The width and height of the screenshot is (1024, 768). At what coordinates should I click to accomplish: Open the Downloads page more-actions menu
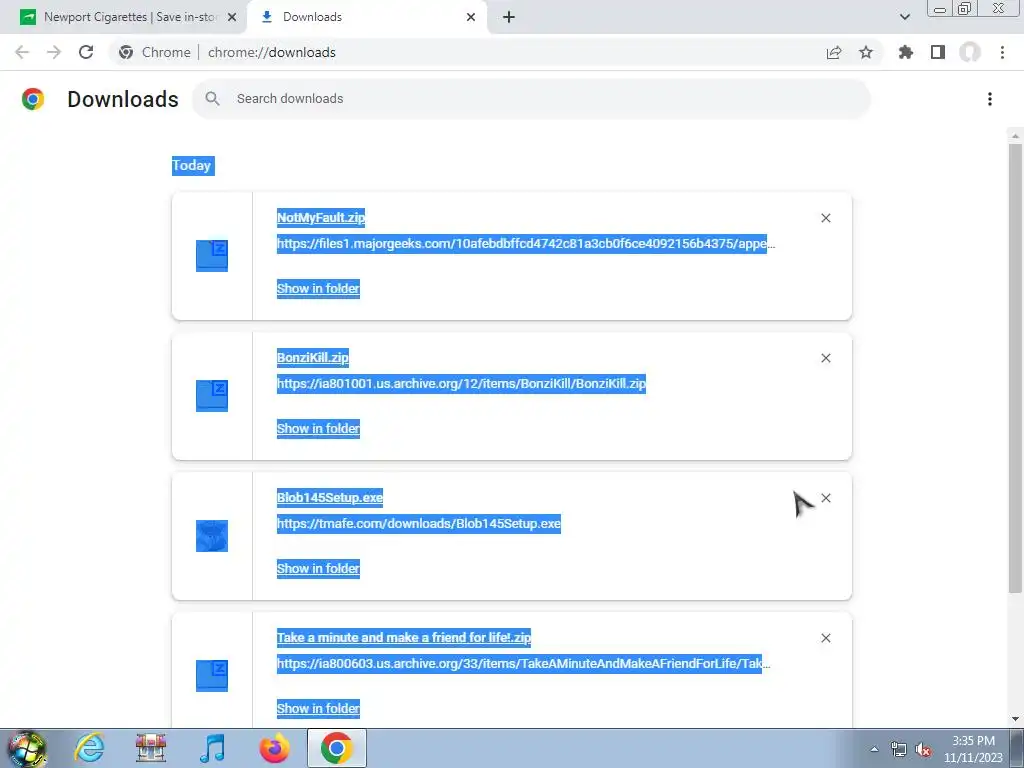click(990, 99)
